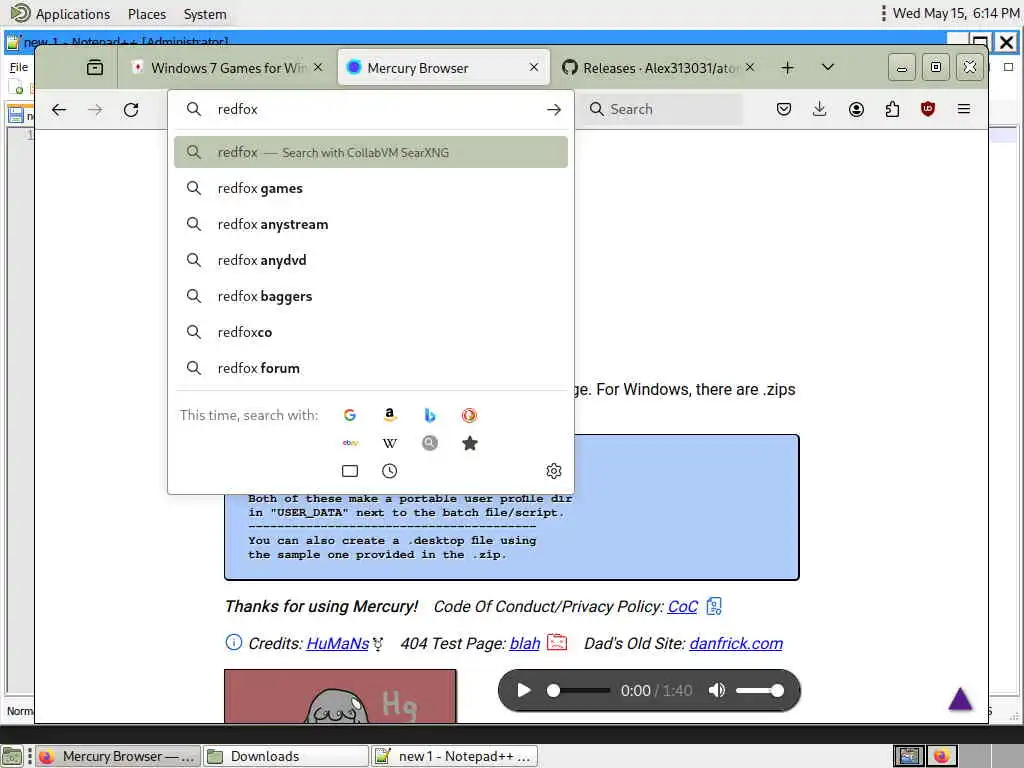Close the Mercury Browser tab
This screenshot has height=768, width=1024.
pyautogui.click(x=534, y=67)
